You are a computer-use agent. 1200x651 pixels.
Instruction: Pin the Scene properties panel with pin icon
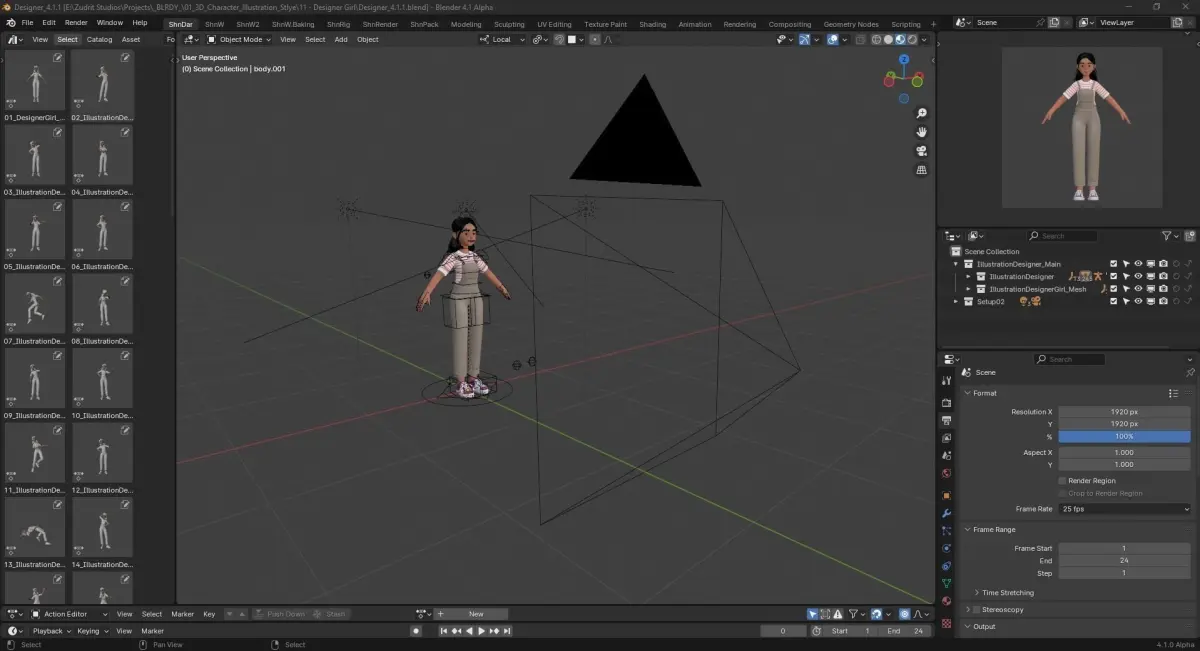(1189, 372)
